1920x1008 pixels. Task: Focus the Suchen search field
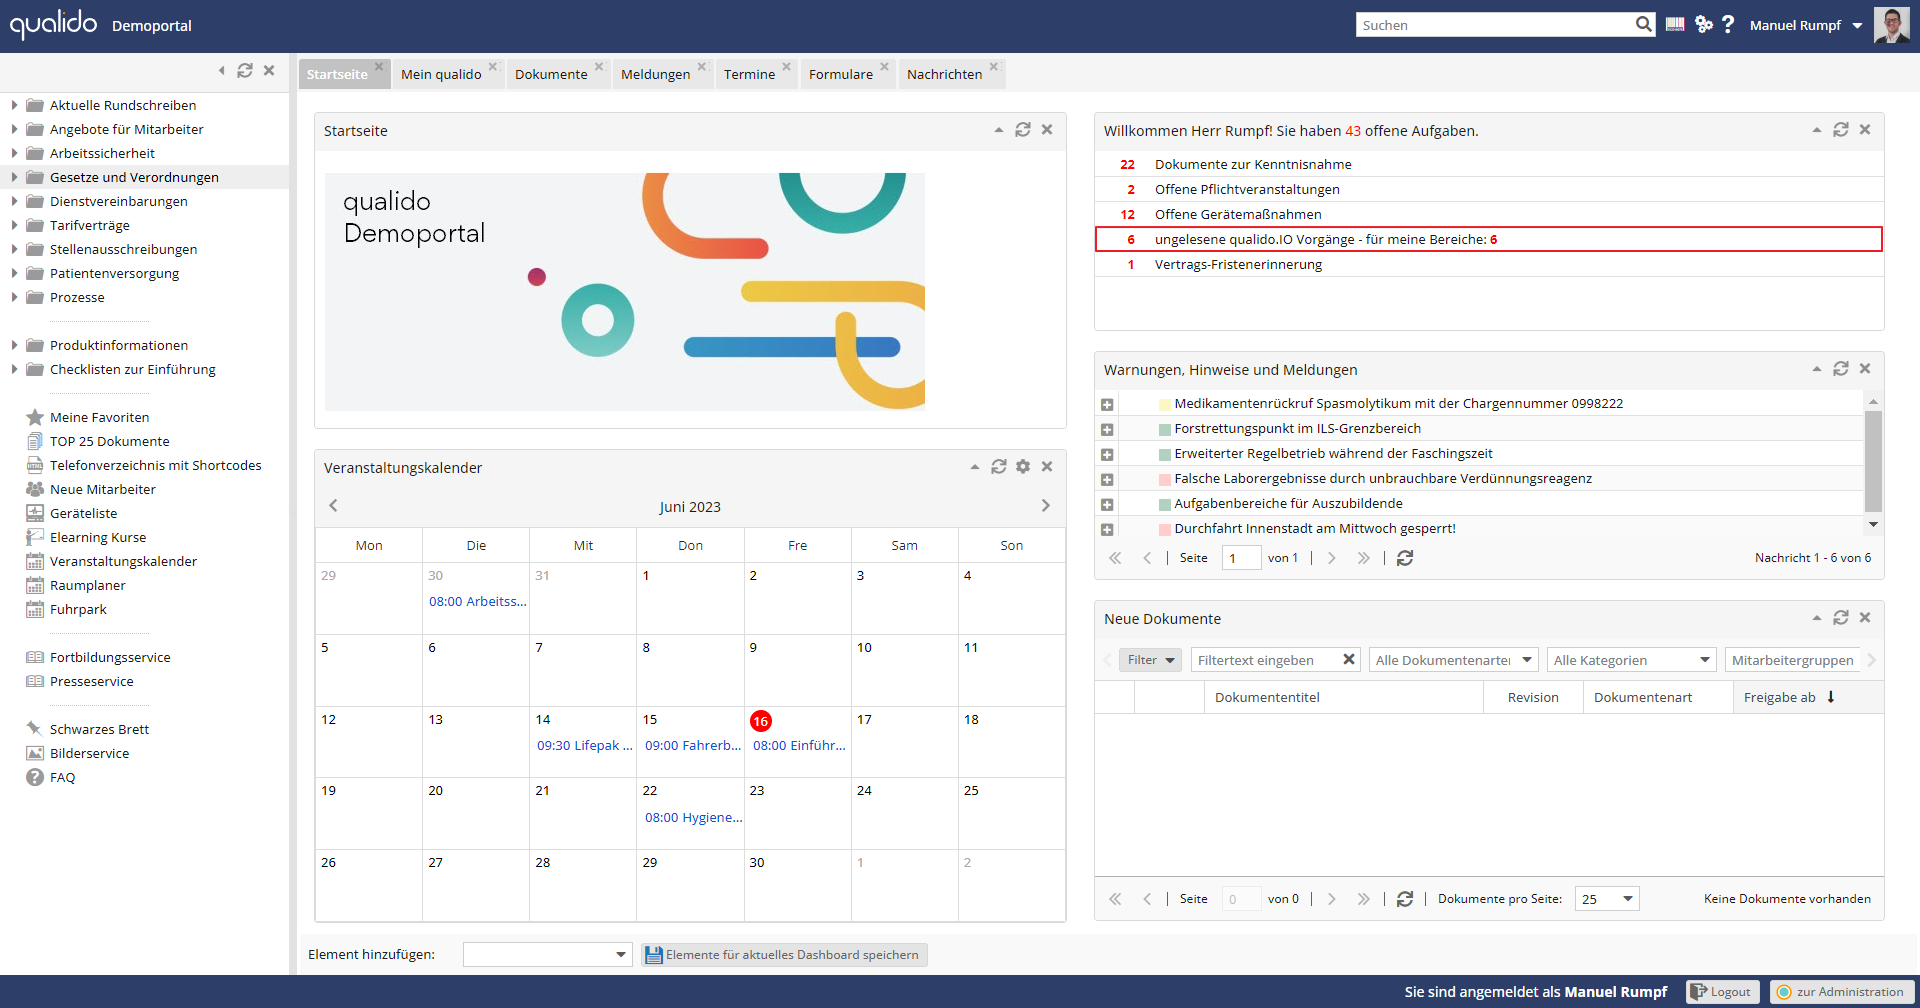click(1494, 25)
